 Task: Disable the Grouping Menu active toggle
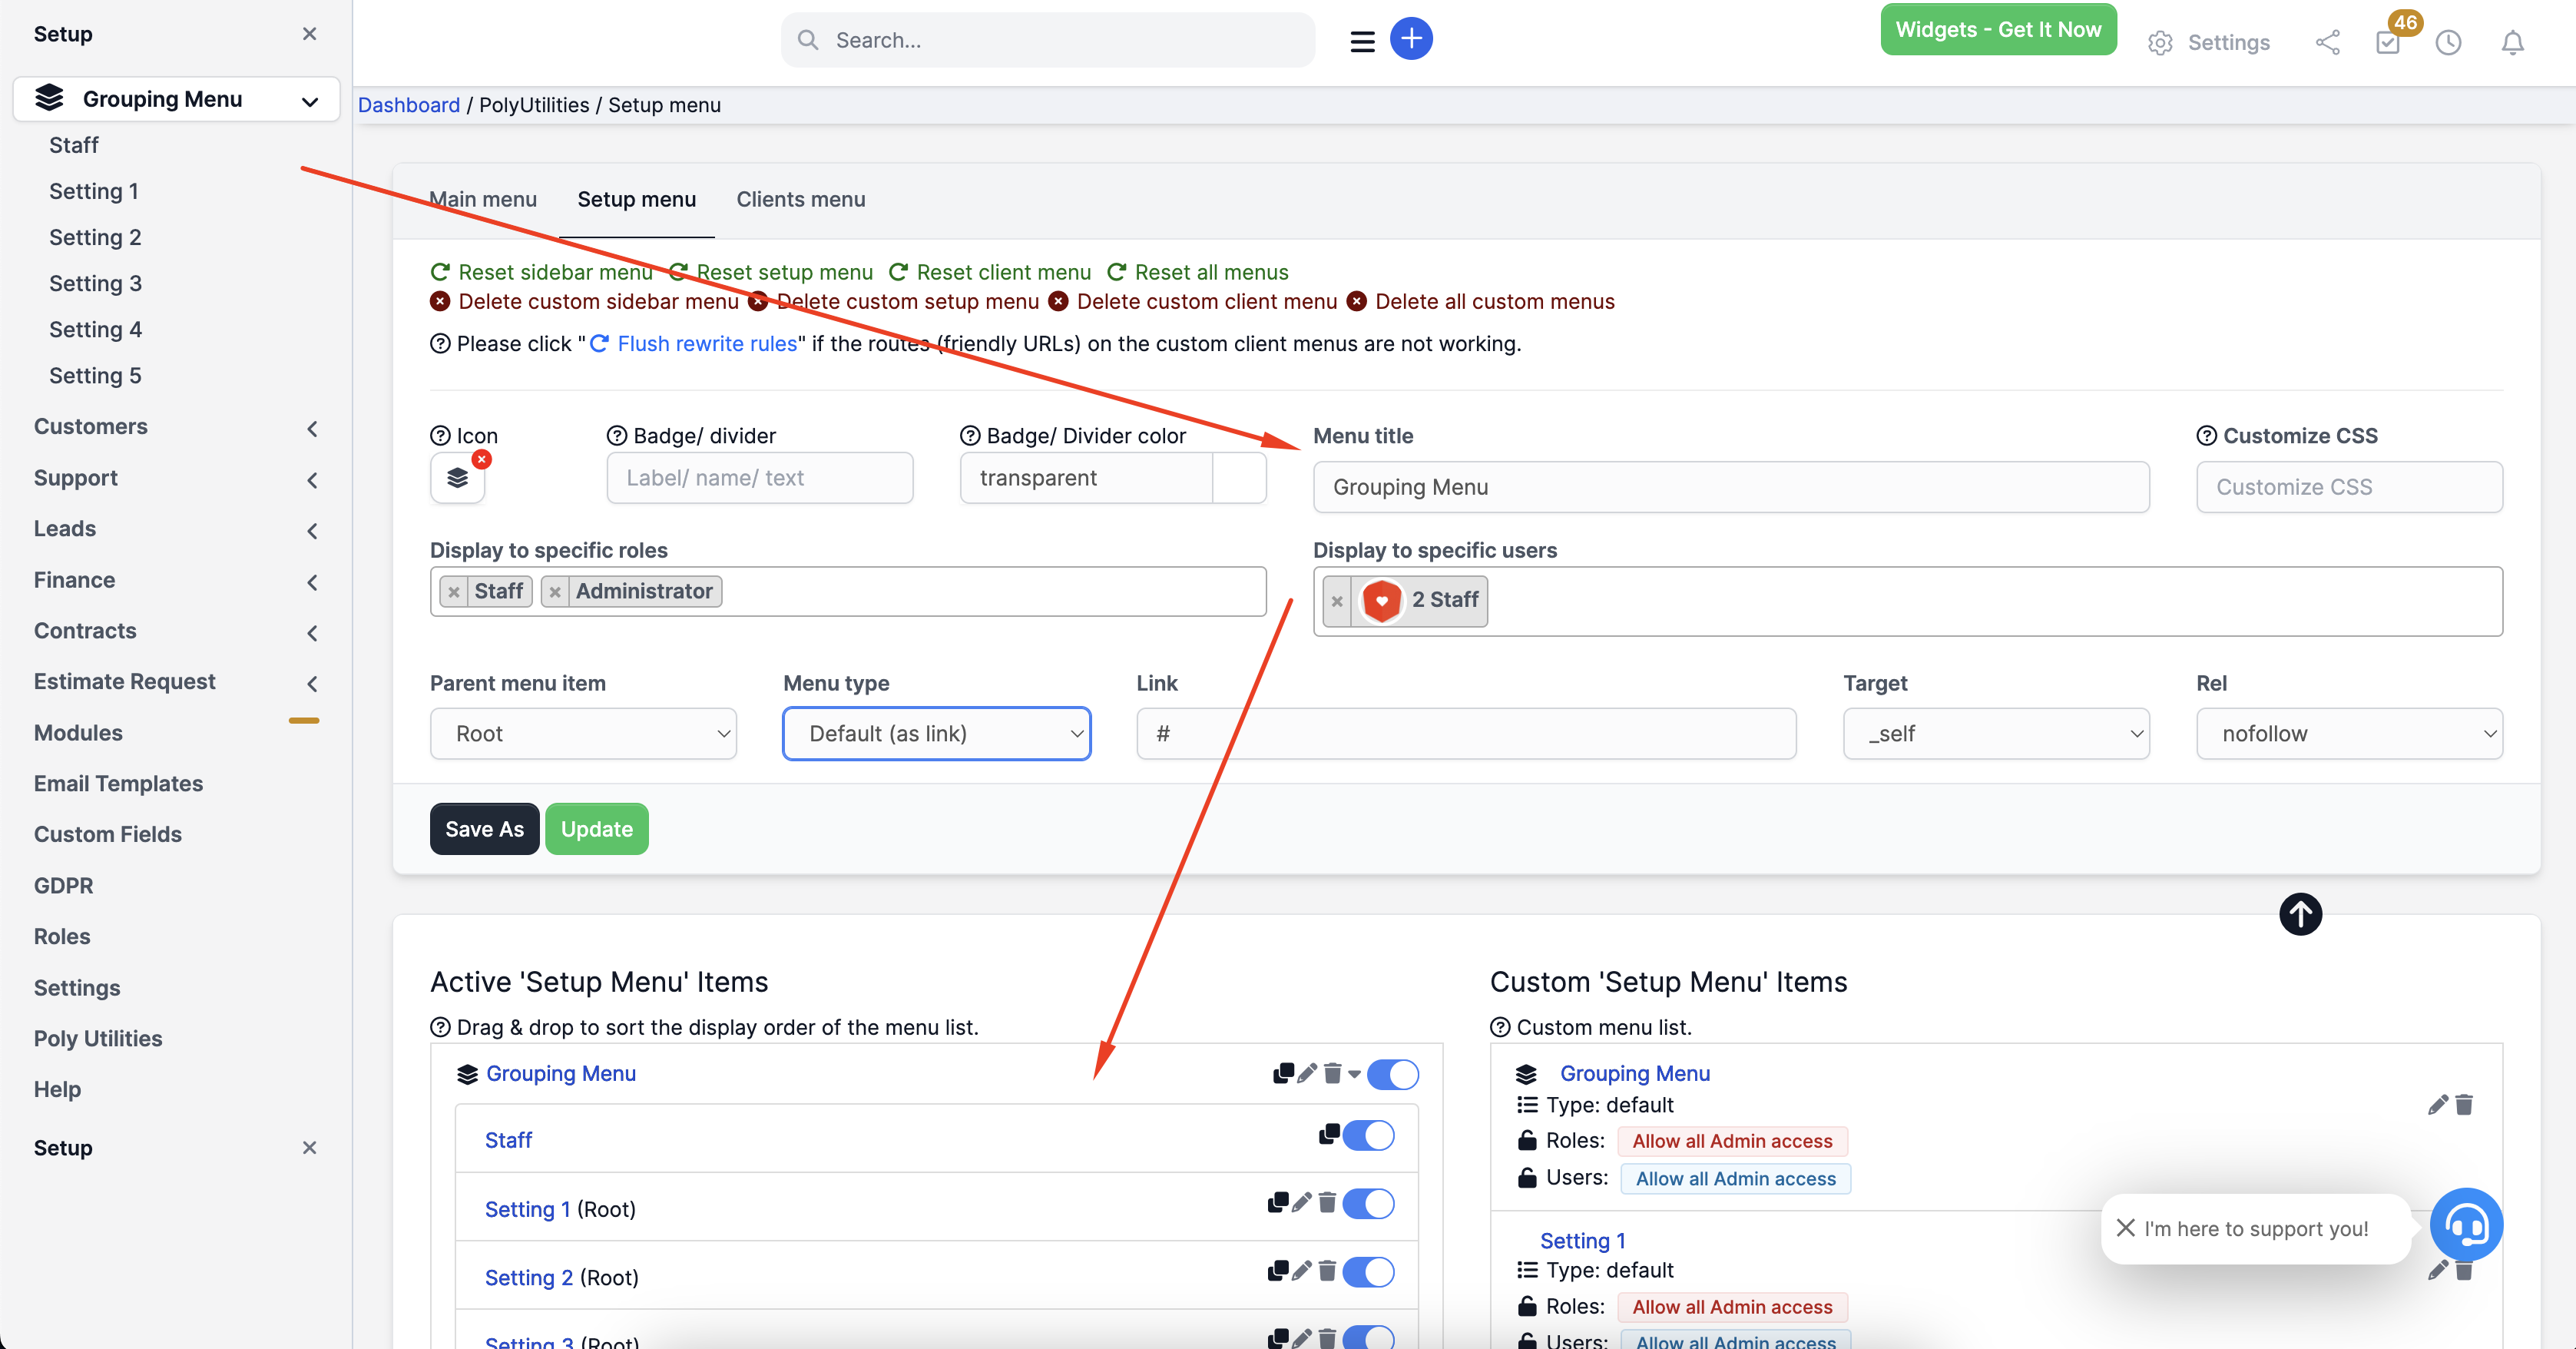(1393, 1074)
